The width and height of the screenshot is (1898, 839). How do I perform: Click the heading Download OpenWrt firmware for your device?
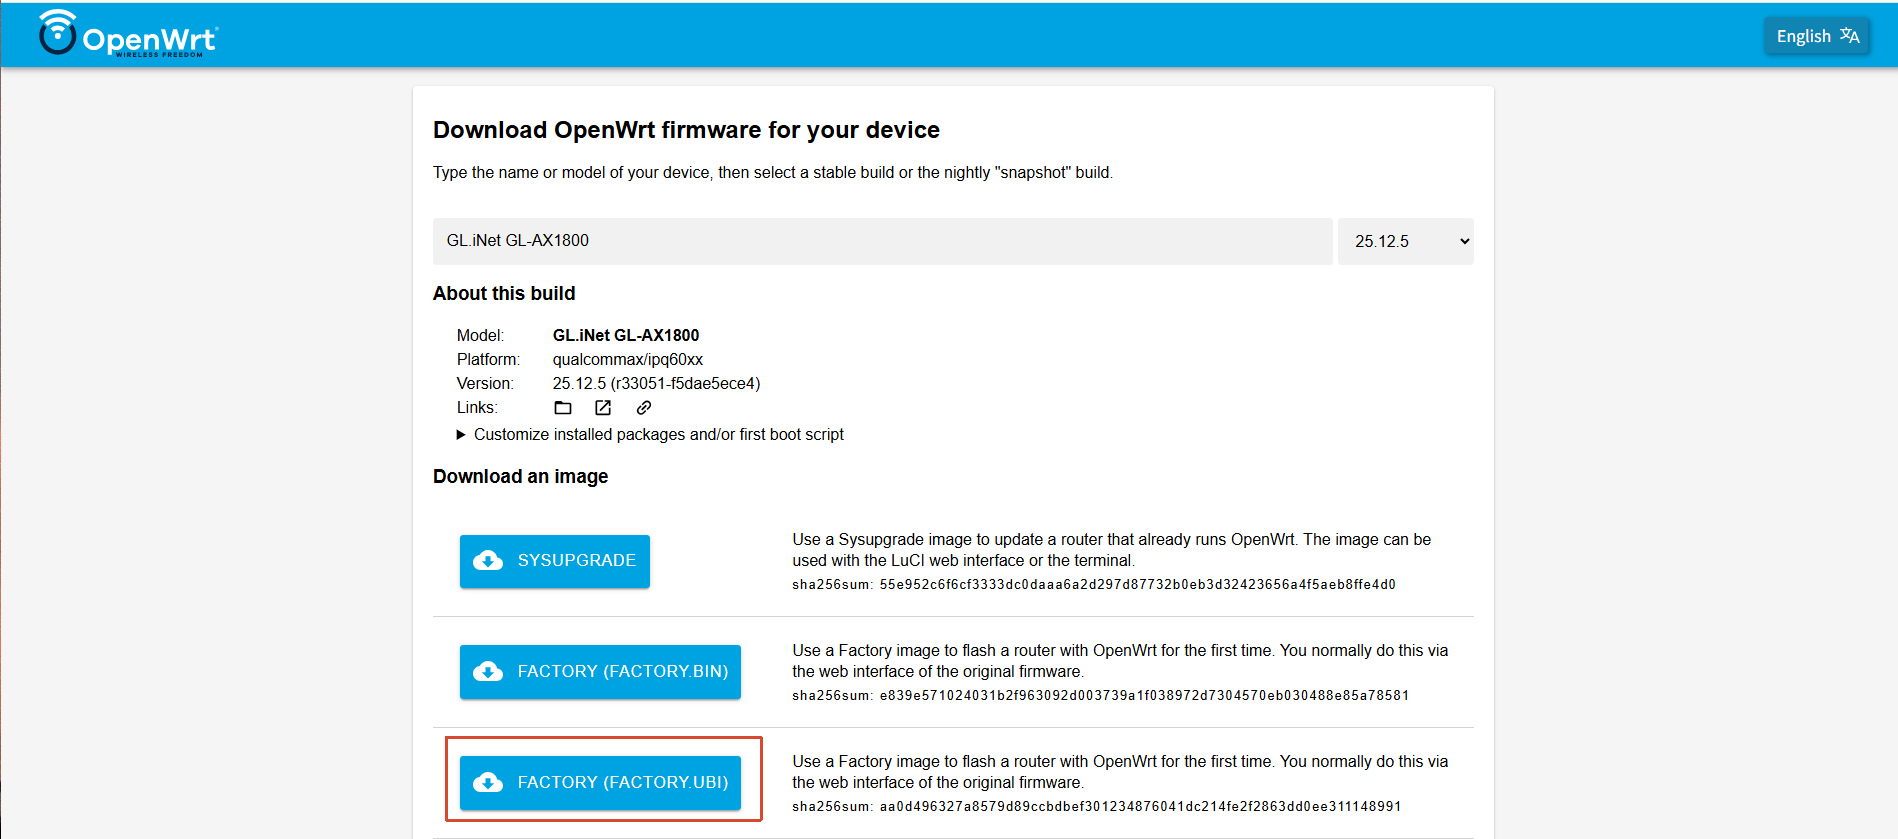[x=686, y=130]
